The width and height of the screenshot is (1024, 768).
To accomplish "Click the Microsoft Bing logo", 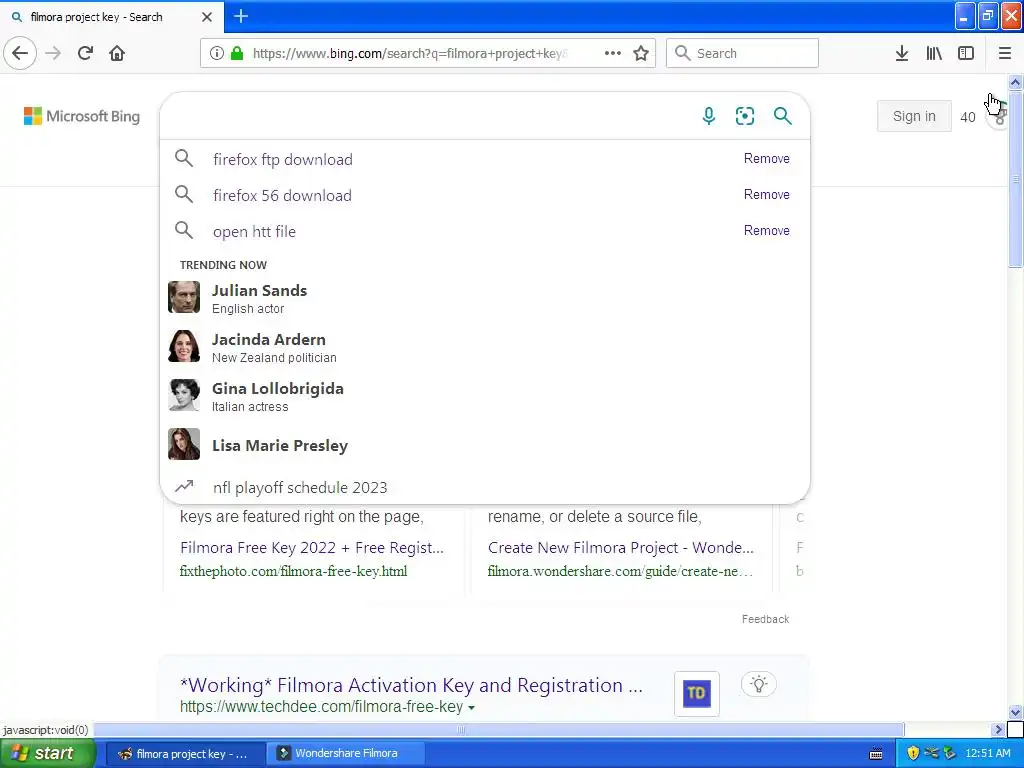I will 82,116.
